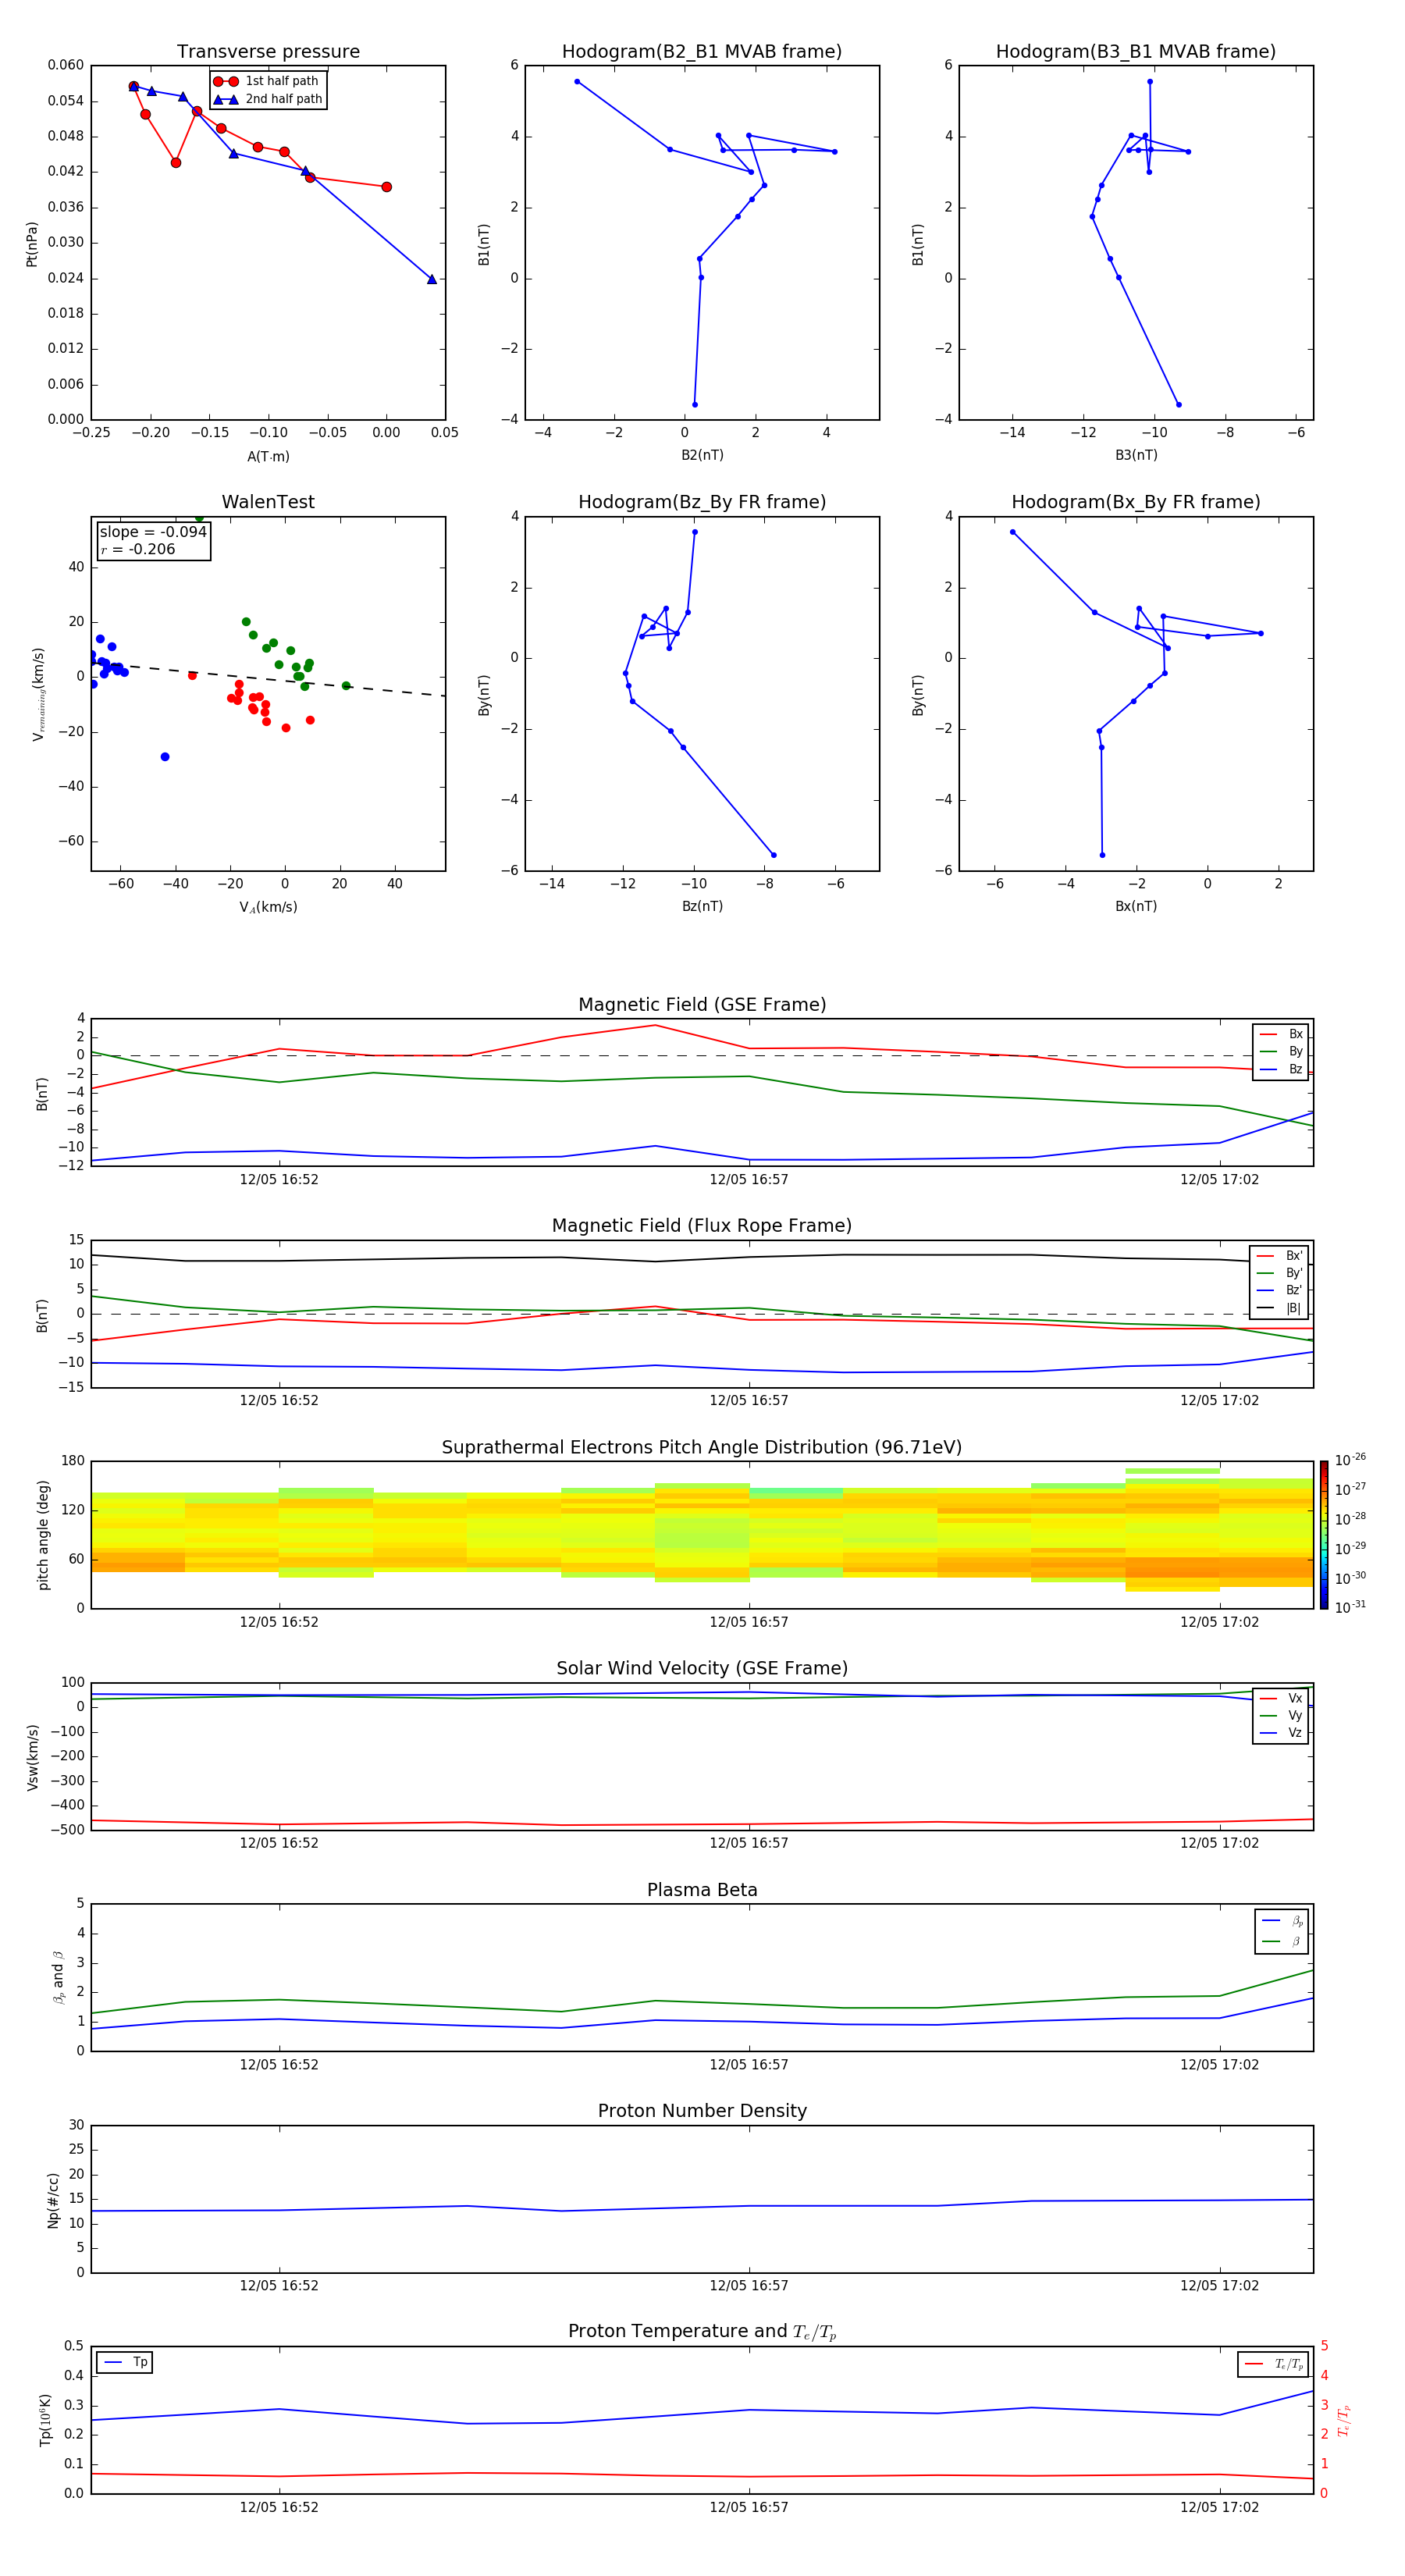Click the 10^-26 color bar label
Image resolution: width=1405 pixels, height=2576 pixels.
[1350, 1460]
